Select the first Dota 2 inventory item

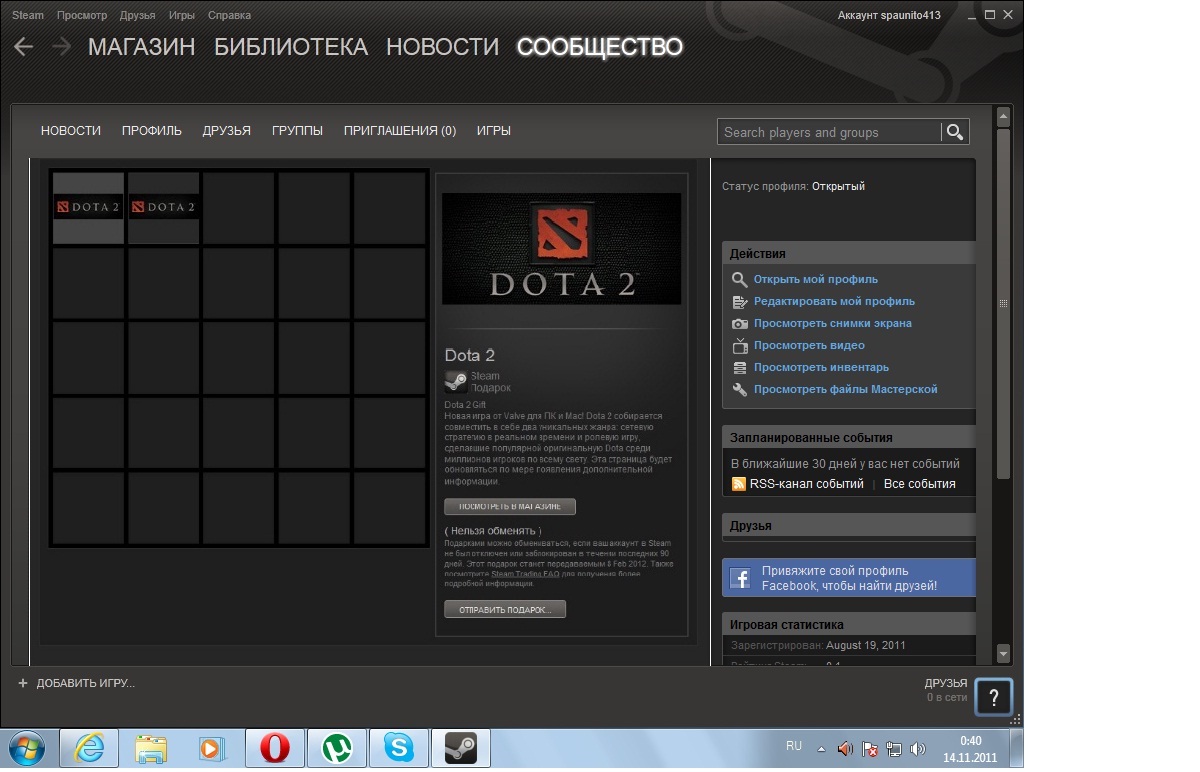[88, 208]
